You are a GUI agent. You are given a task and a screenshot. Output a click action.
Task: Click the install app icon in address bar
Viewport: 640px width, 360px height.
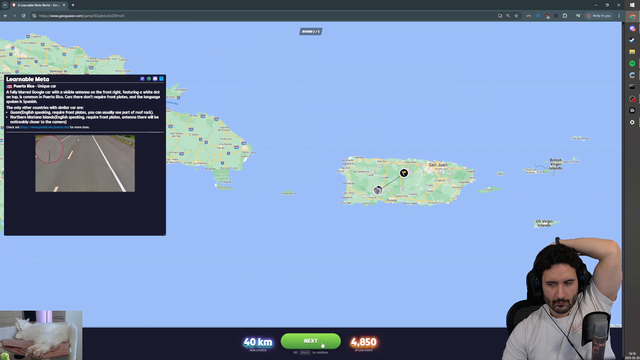tap(500, 16)
